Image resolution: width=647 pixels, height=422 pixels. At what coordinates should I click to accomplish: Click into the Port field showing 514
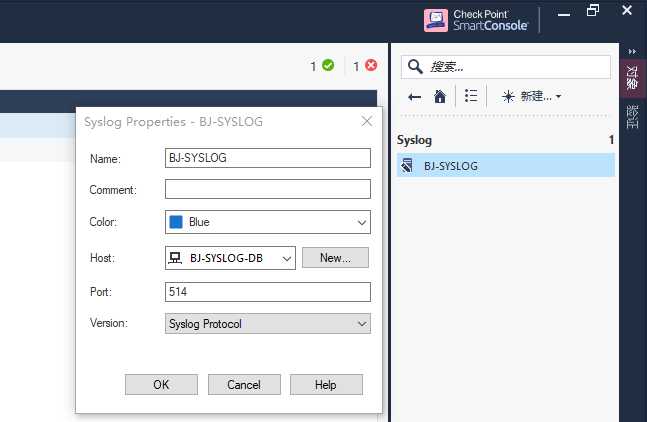pyautogui.click(x=268, y=292)
